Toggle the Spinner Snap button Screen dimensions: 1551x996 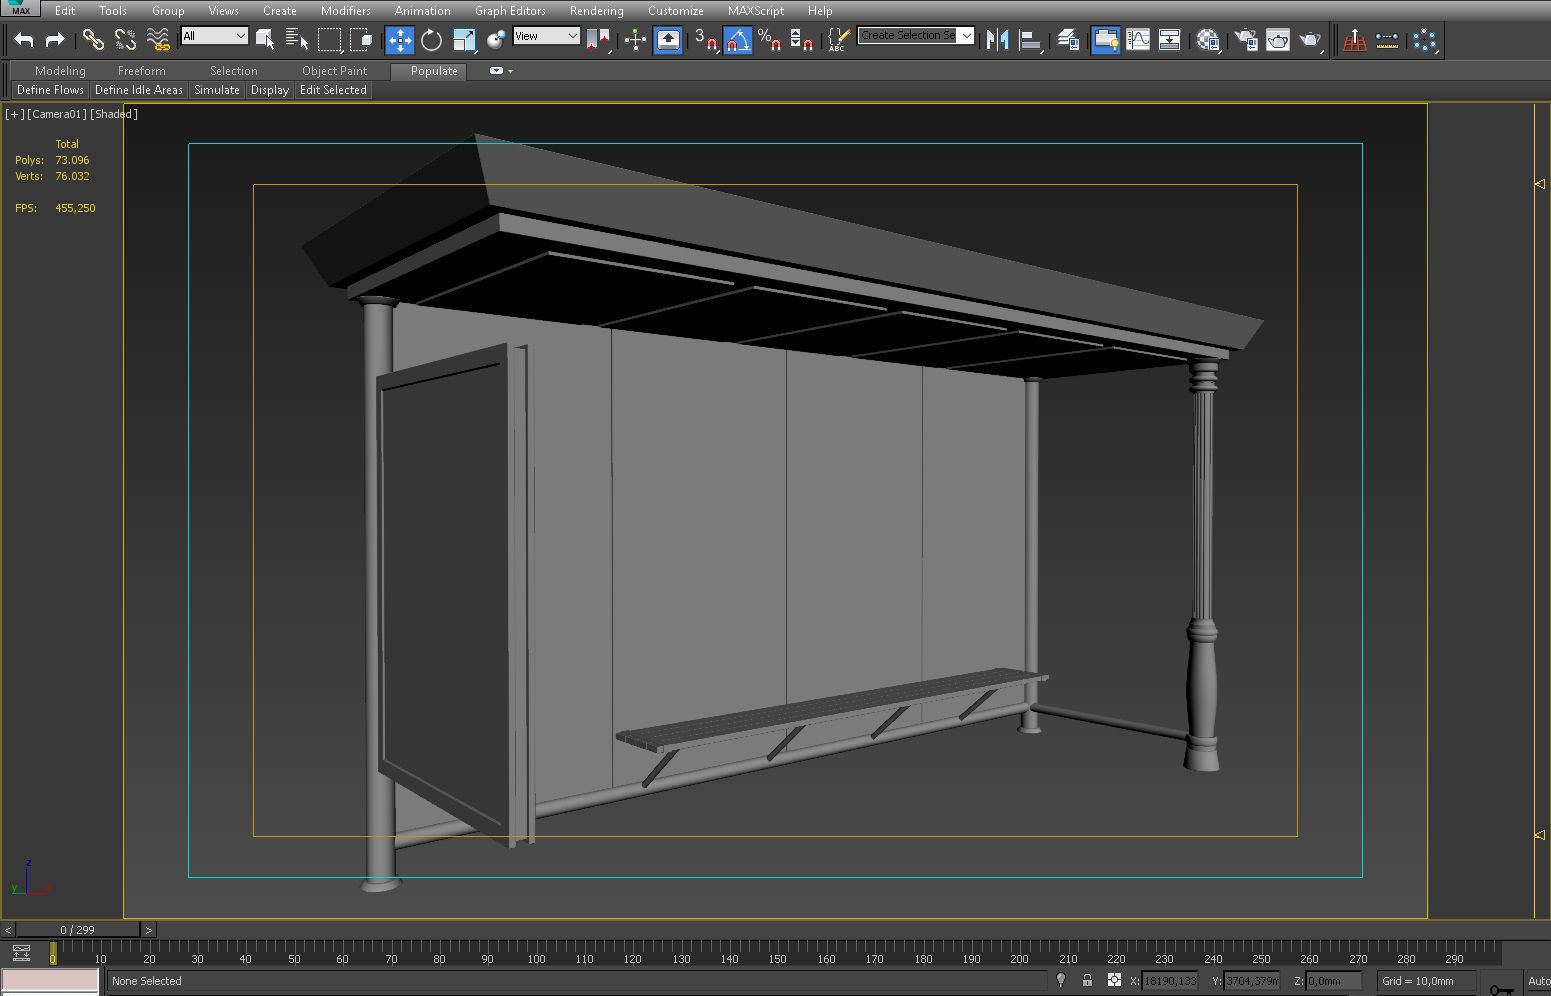tap(801, 40)
